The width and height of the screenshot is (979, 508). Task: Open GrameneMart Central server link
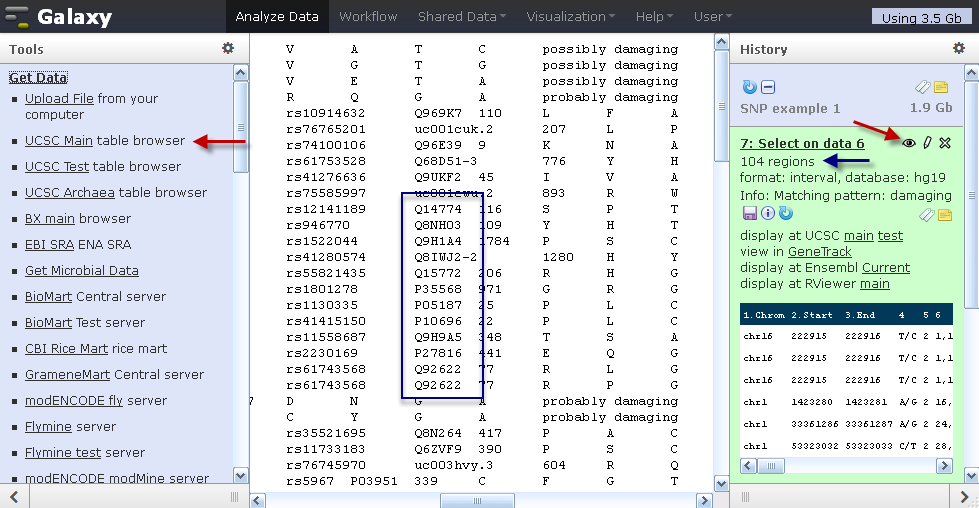67,374
